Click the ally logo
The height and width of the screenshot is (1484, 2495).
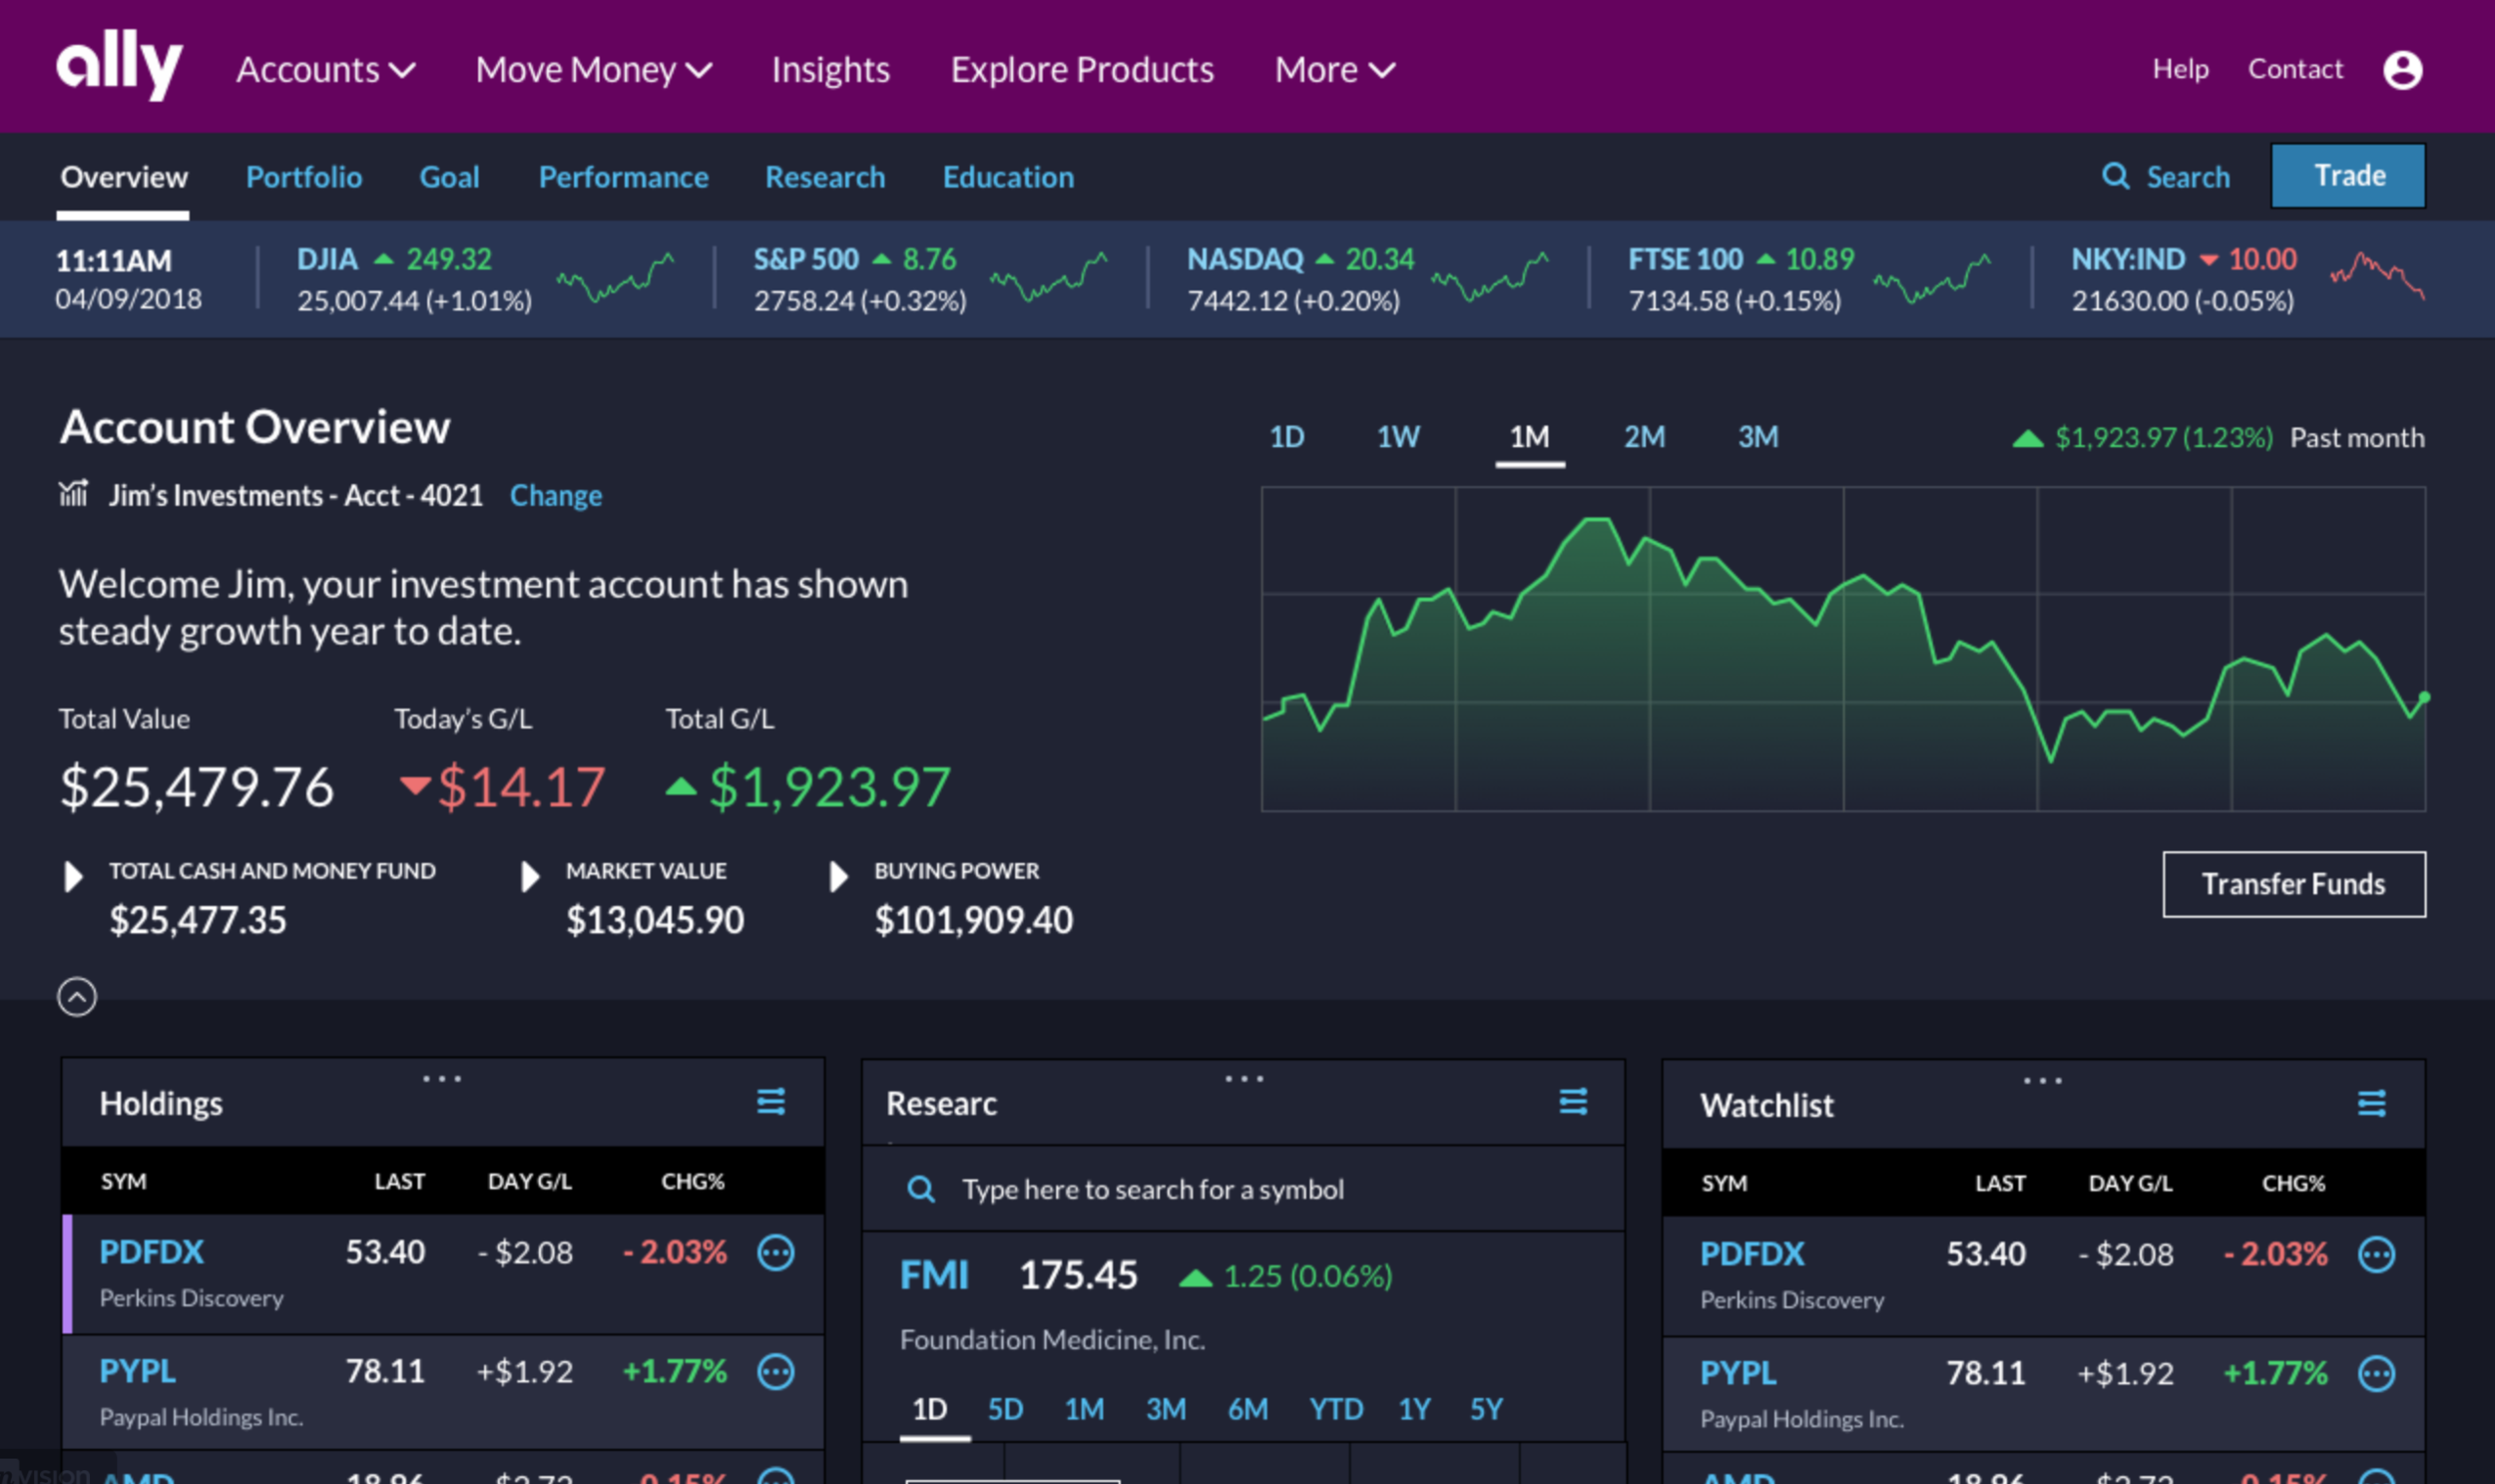pos(119,66)
